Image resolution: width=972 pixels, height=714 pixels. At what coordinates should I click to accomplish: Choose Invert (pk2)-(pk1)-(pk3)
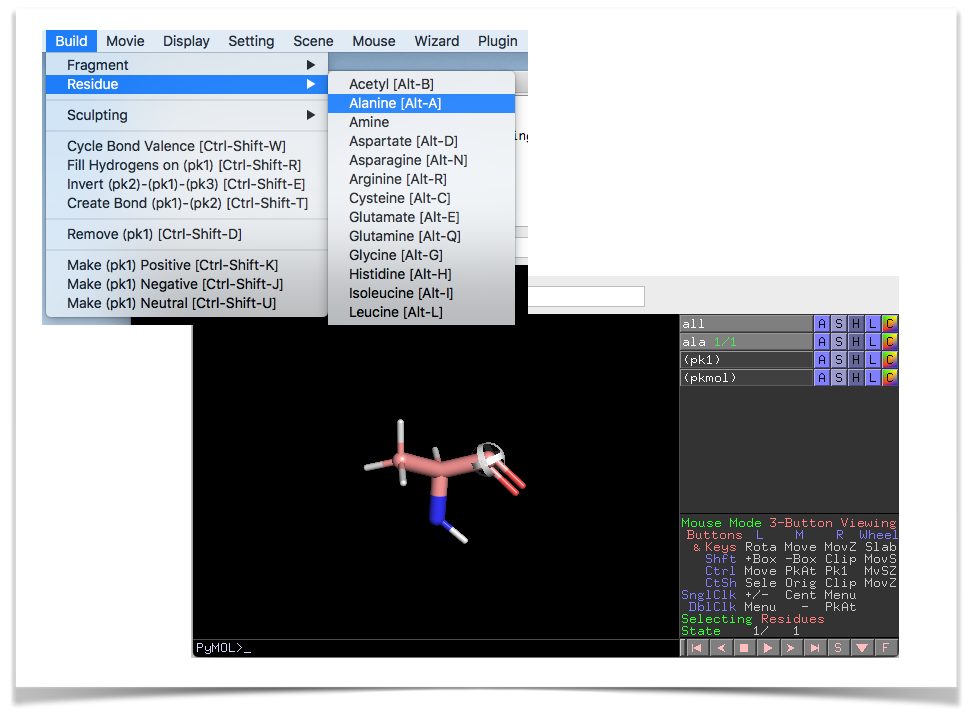[187, 185]
